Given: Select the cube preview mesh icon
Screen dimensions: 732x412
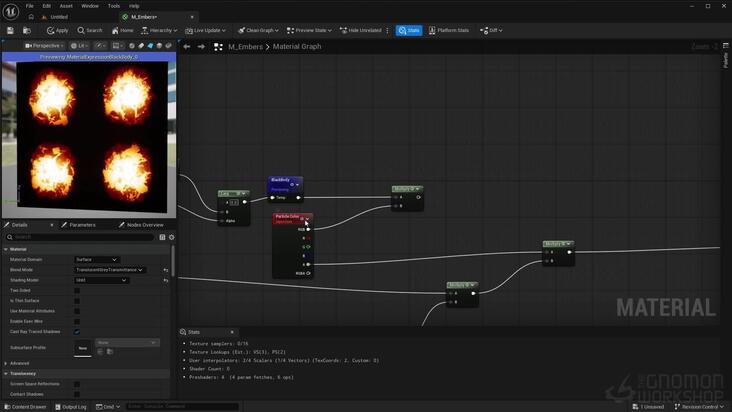Looking at the screenshot, I should [x=159, y=46].
